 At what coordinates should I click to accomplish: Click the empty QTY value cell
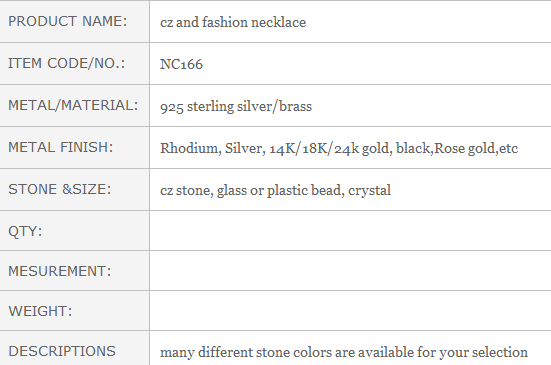(x=350, y=231)
